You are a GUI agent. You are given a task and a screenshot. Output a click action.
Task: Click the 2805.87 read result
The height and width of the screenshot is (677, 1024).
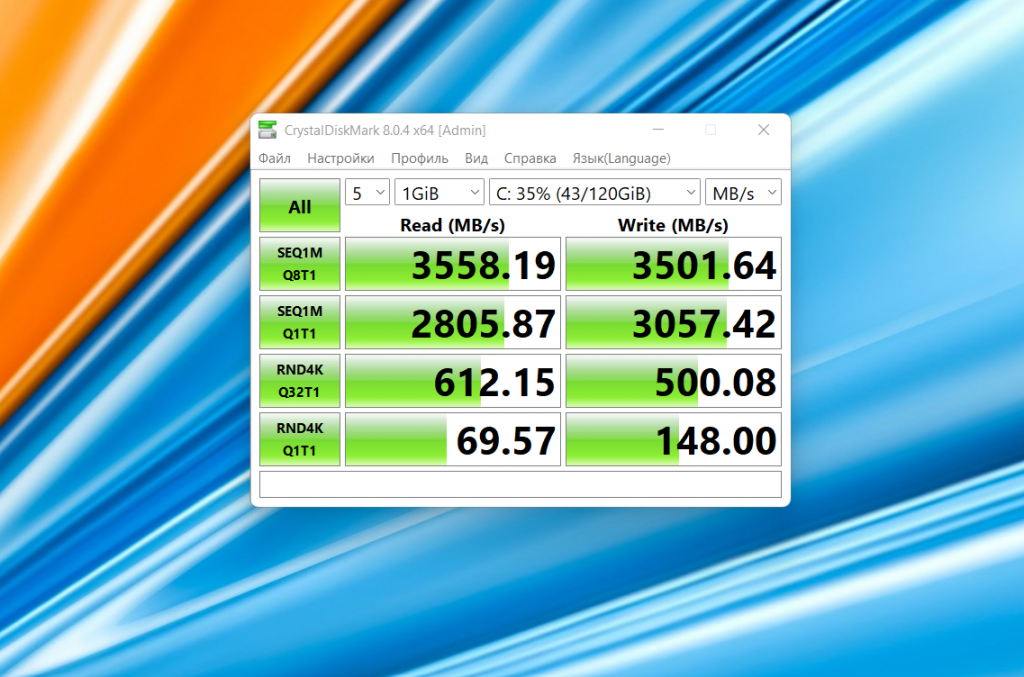coord(453,322)
